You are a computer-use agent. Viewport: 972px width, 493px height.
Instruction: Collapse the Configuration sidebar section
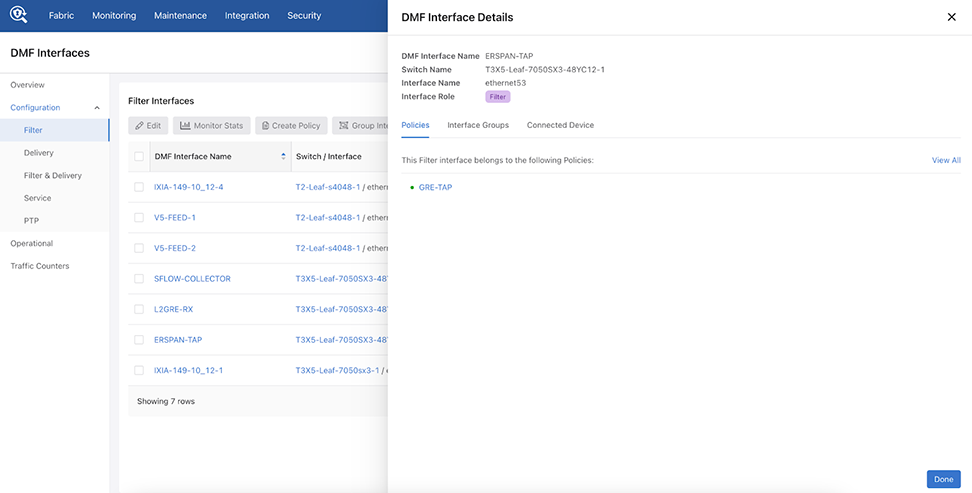pyautogui.click(x=97, y=108)
